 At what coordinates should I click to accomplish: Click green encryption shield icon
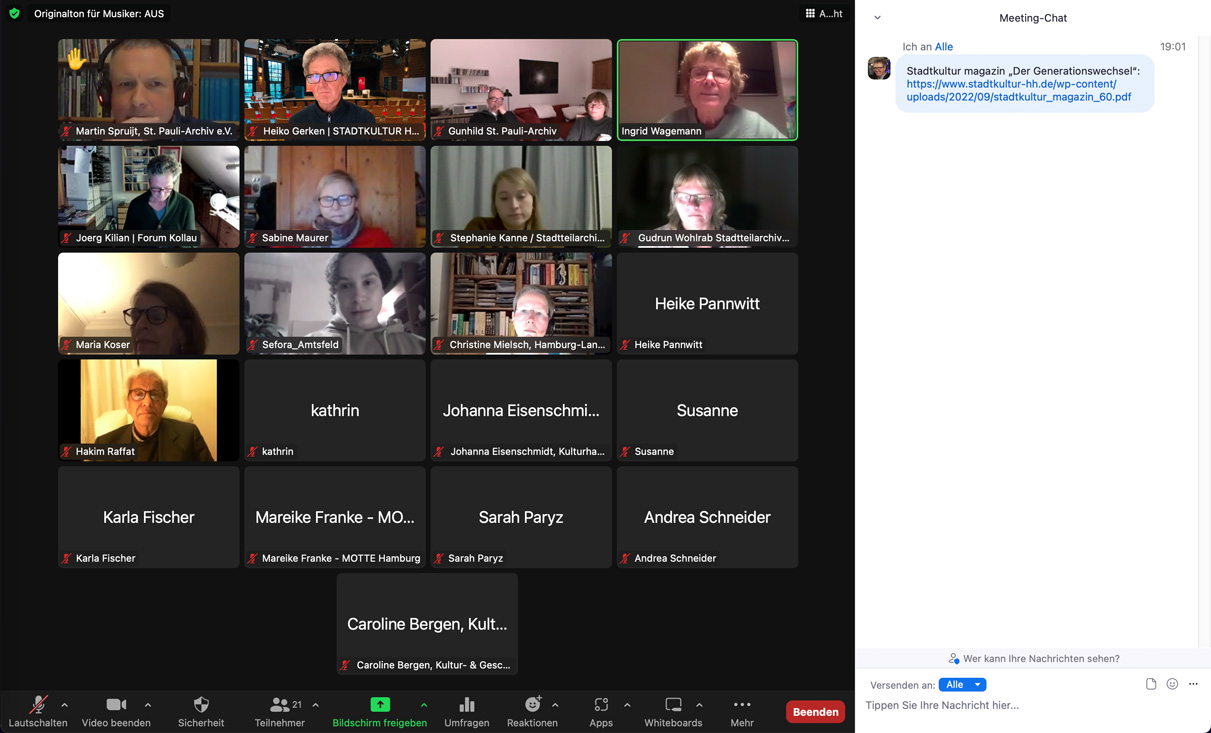click(14, 14)
